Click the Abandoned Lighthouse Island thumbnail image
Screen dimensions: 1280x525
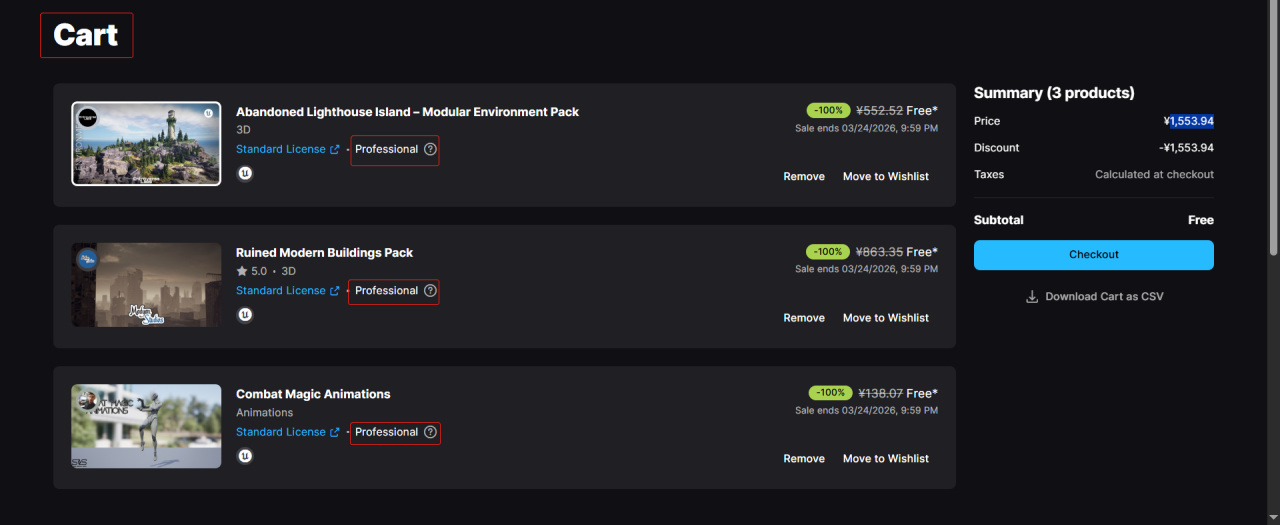pyautogui.click(x=147, y=144)
